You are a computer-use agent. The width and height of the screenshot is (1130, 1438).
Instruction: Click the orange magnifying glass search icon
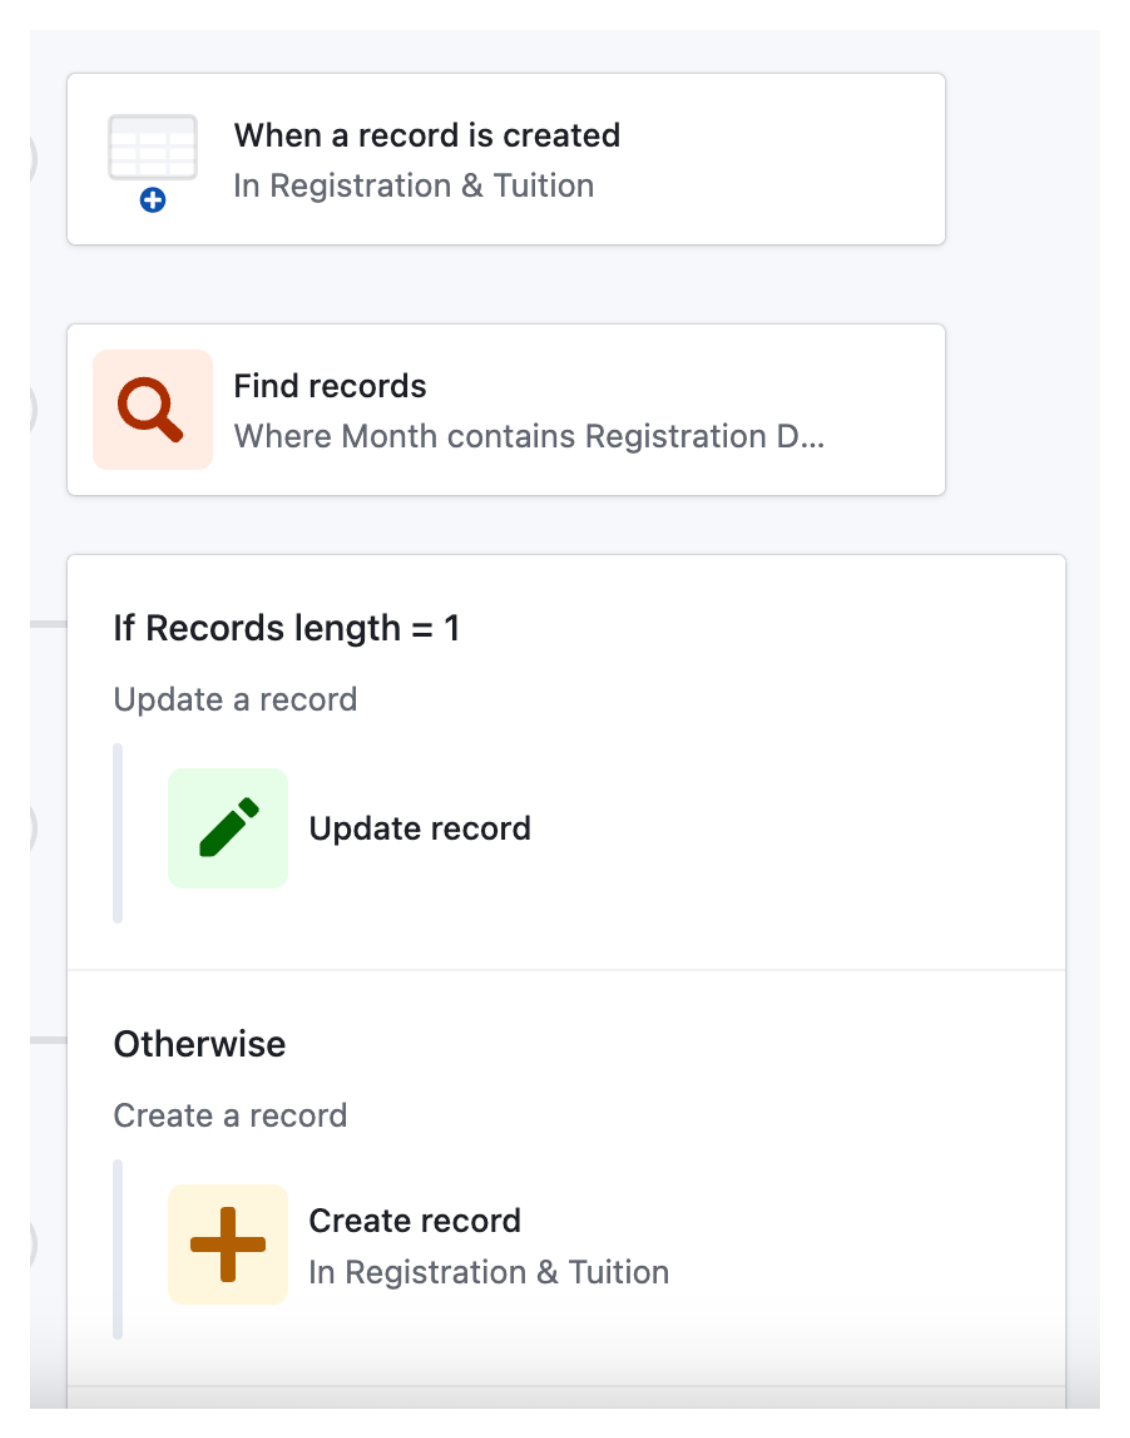151,410
